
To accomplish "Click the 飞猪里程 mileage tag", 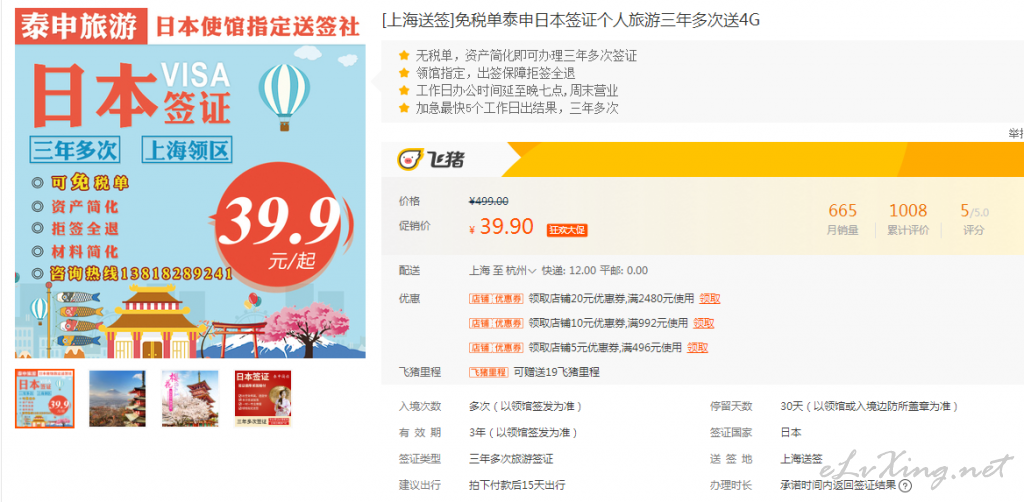I will click(x=488, y=373).
